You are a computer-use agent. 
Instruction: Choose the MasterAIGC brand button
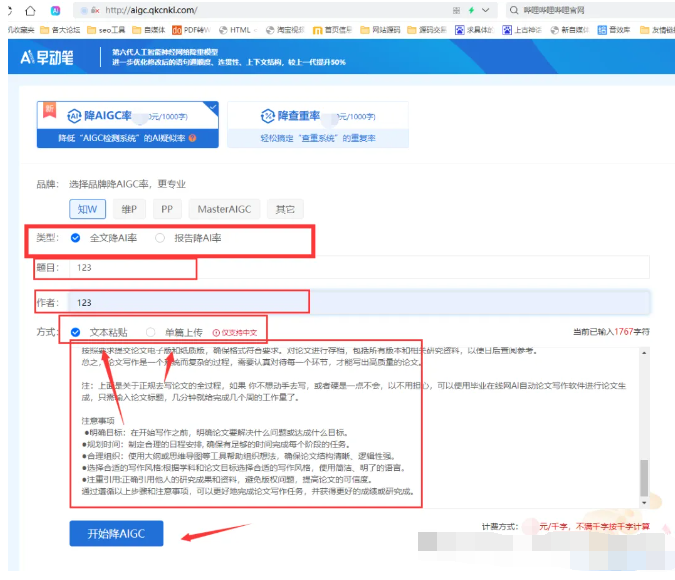[224, 209]
